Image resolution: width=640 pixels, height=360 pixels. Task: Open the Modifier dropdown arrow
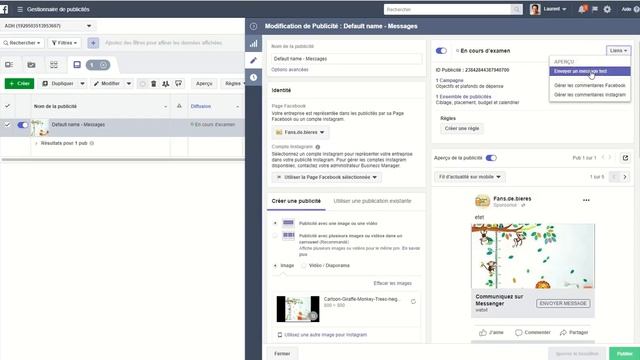tap(129, 84)
